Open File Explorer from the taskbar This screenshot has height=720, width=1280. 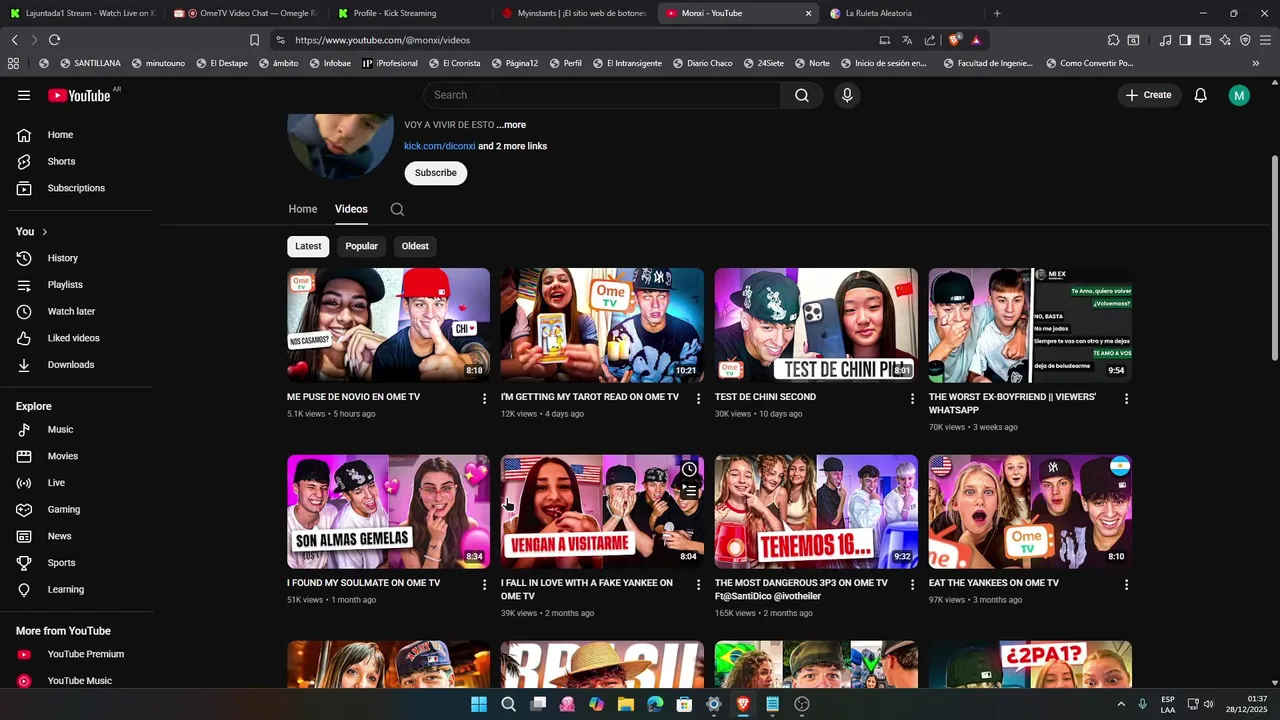coord(626,704)
